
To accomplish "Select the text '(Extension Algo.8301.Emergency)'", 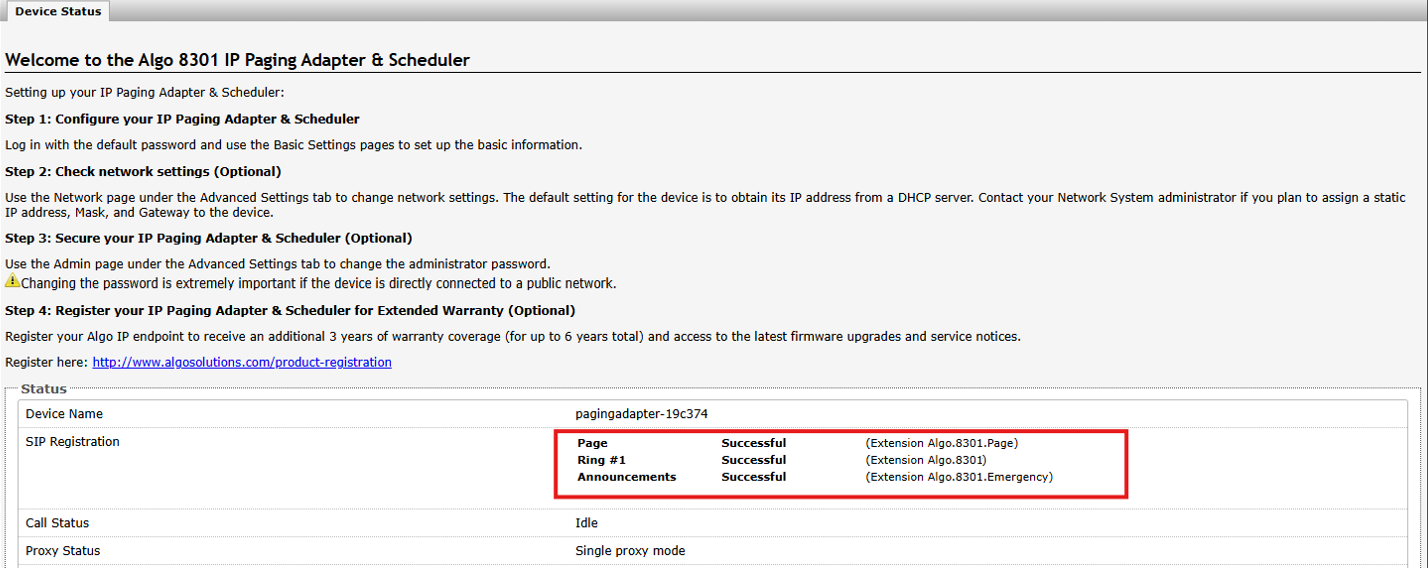I will click(959, 477).
